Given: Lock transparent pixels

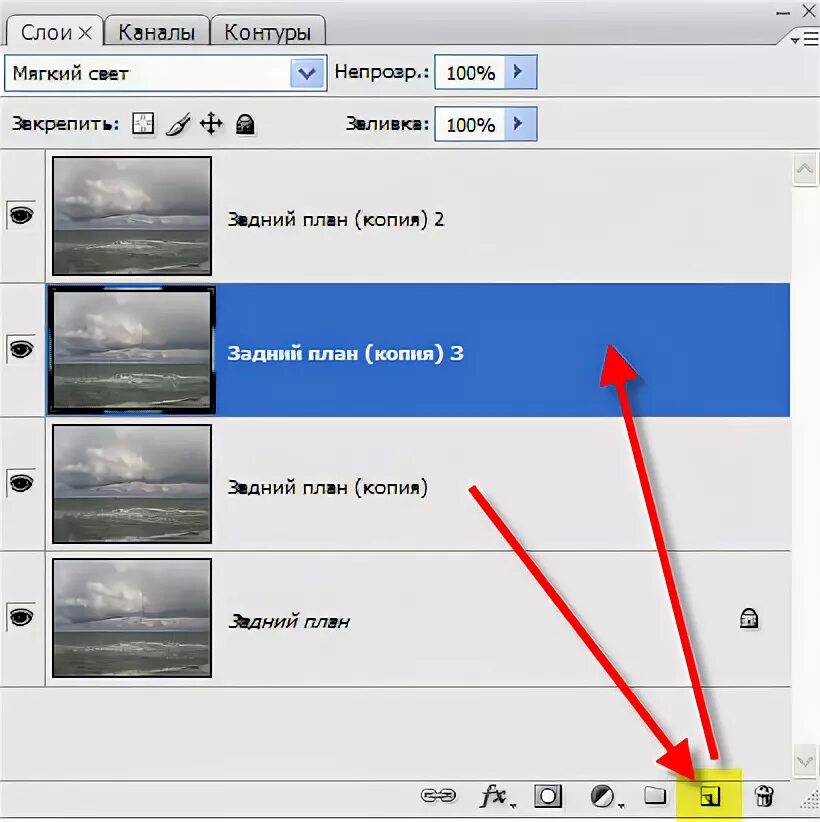Looking at the screenshot, I should (143, 124).
